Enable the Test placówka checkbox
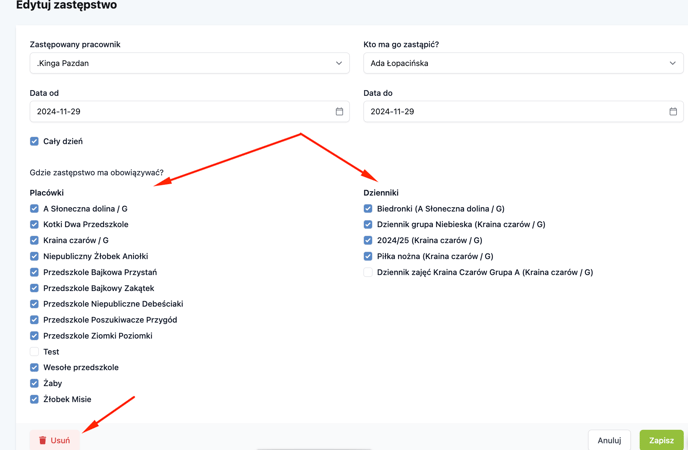Screen dimensions: 688x450 pyautogui.click(x=34, y=351)
